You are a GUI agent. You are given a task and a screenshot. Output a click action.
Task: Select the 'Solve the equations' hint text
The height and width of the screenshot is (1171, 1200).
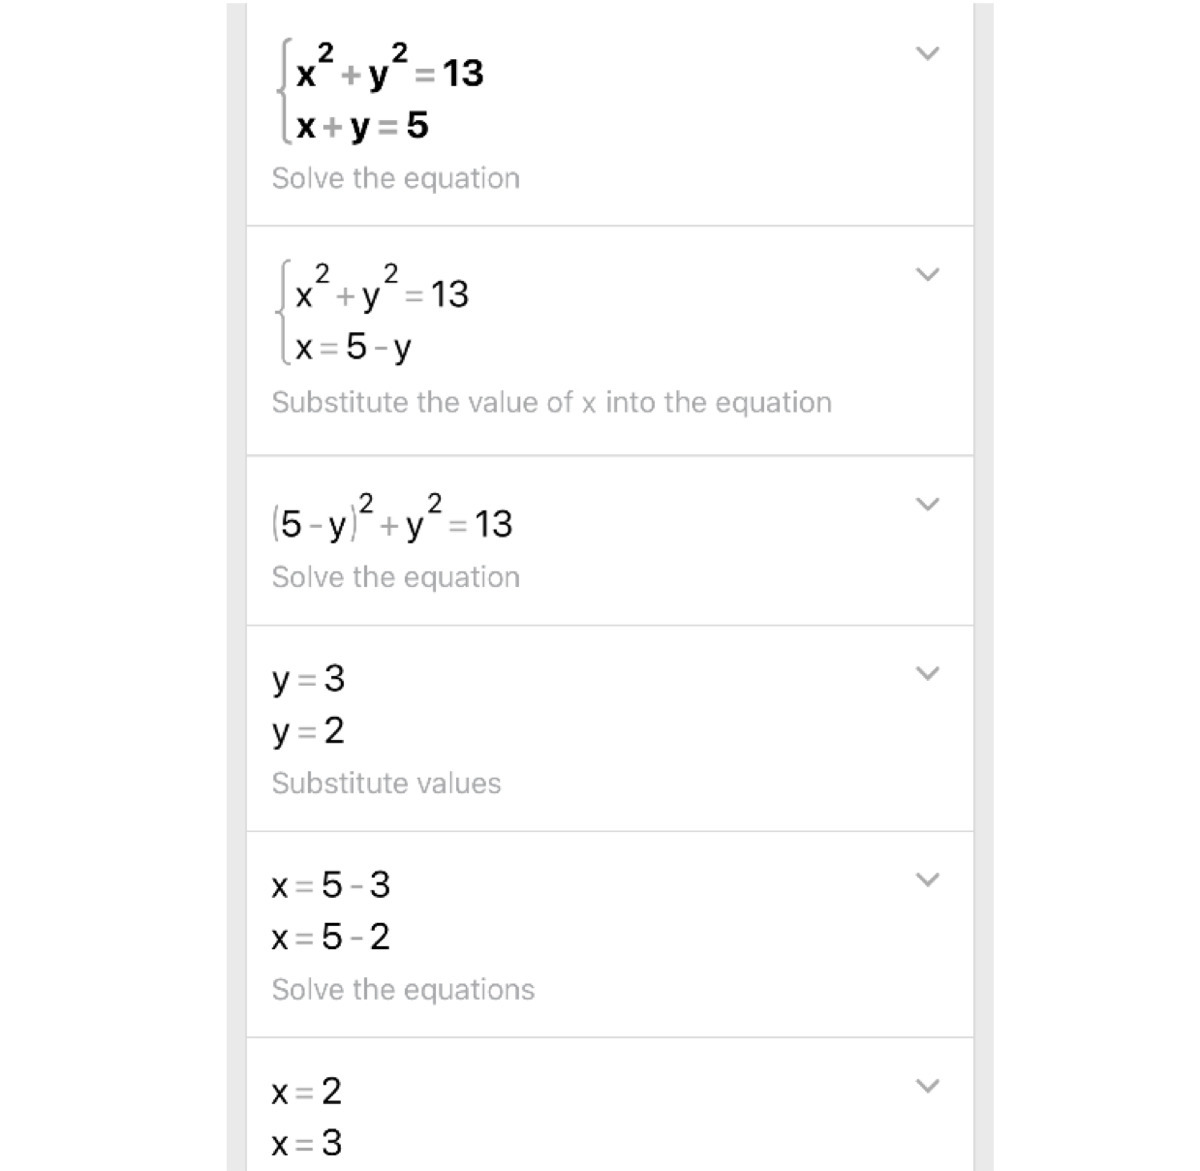(403, 990)
